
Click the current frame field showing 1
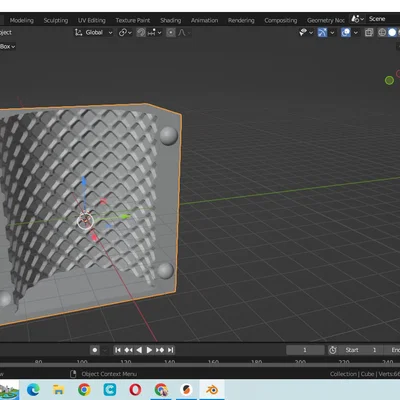pyautogui.click(x=305, y=350)
